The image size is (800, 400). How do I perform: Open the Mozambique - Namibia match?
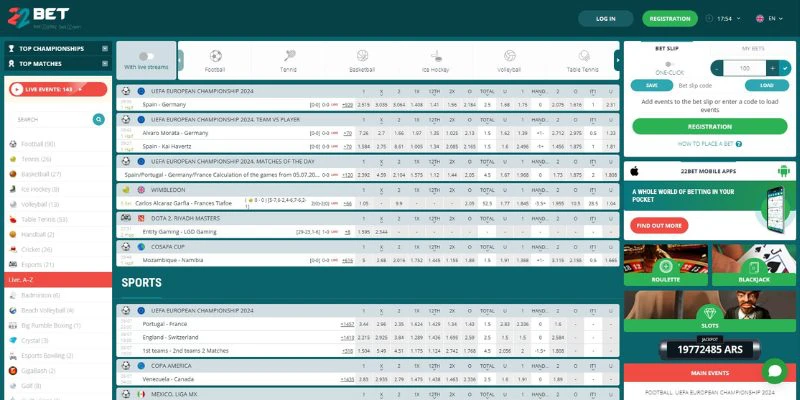point(172,260)
